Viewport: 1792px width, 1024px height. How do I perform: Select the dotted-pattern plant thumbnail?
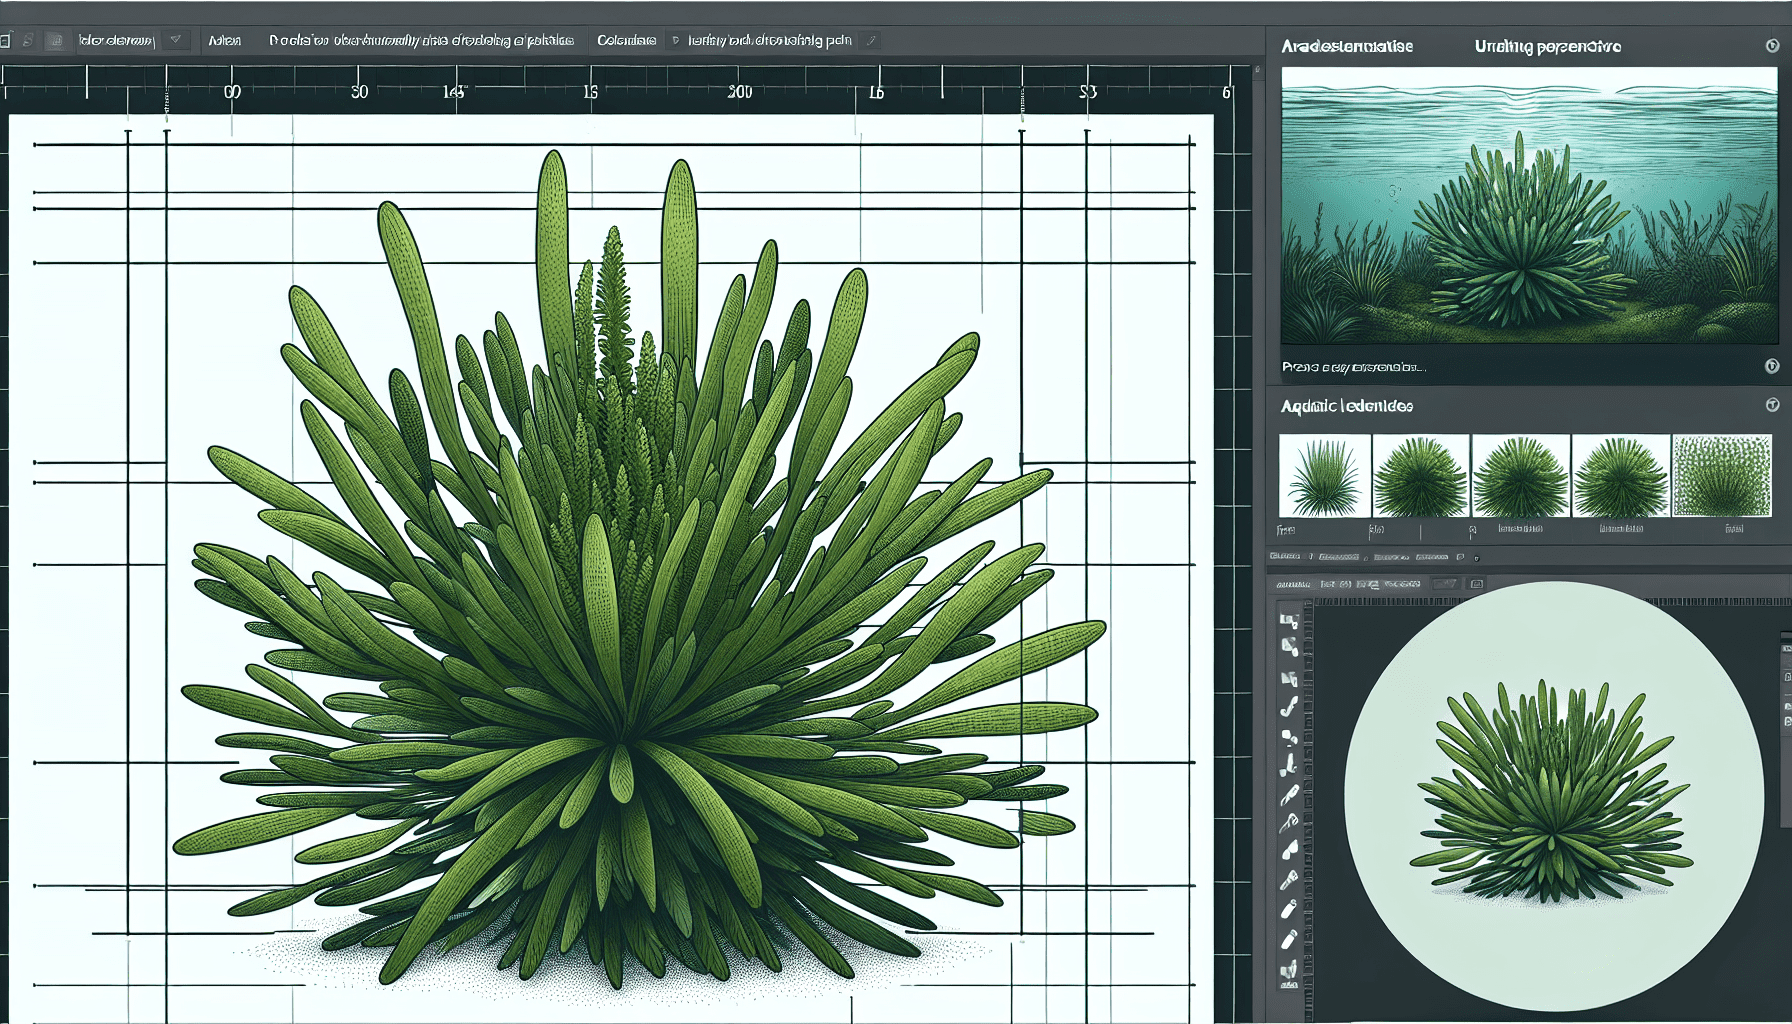pyautogui.click(x=1722, y=476)
